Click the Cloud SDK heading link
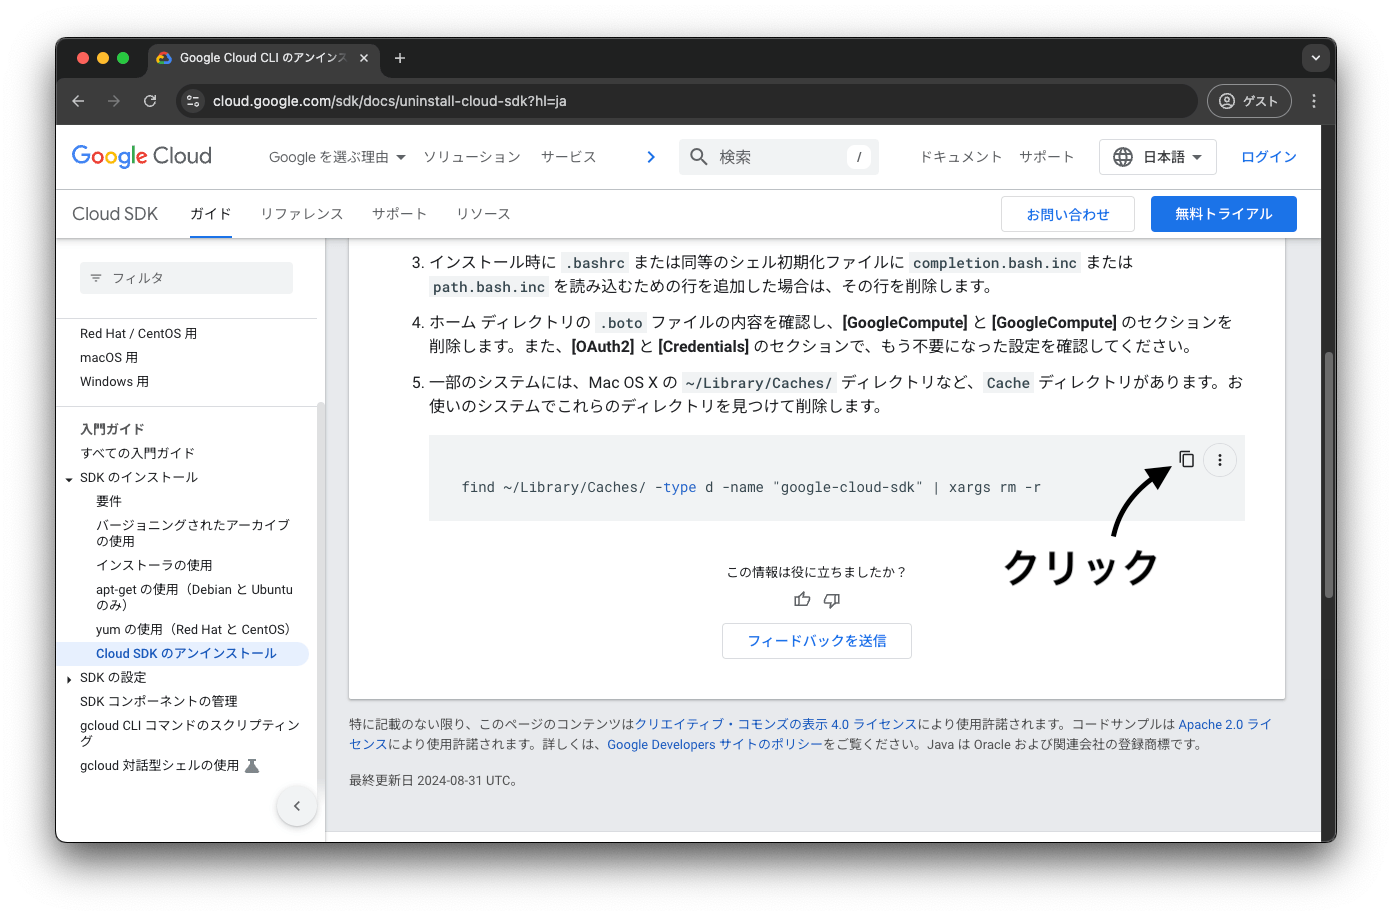 [x=115, y=214]
